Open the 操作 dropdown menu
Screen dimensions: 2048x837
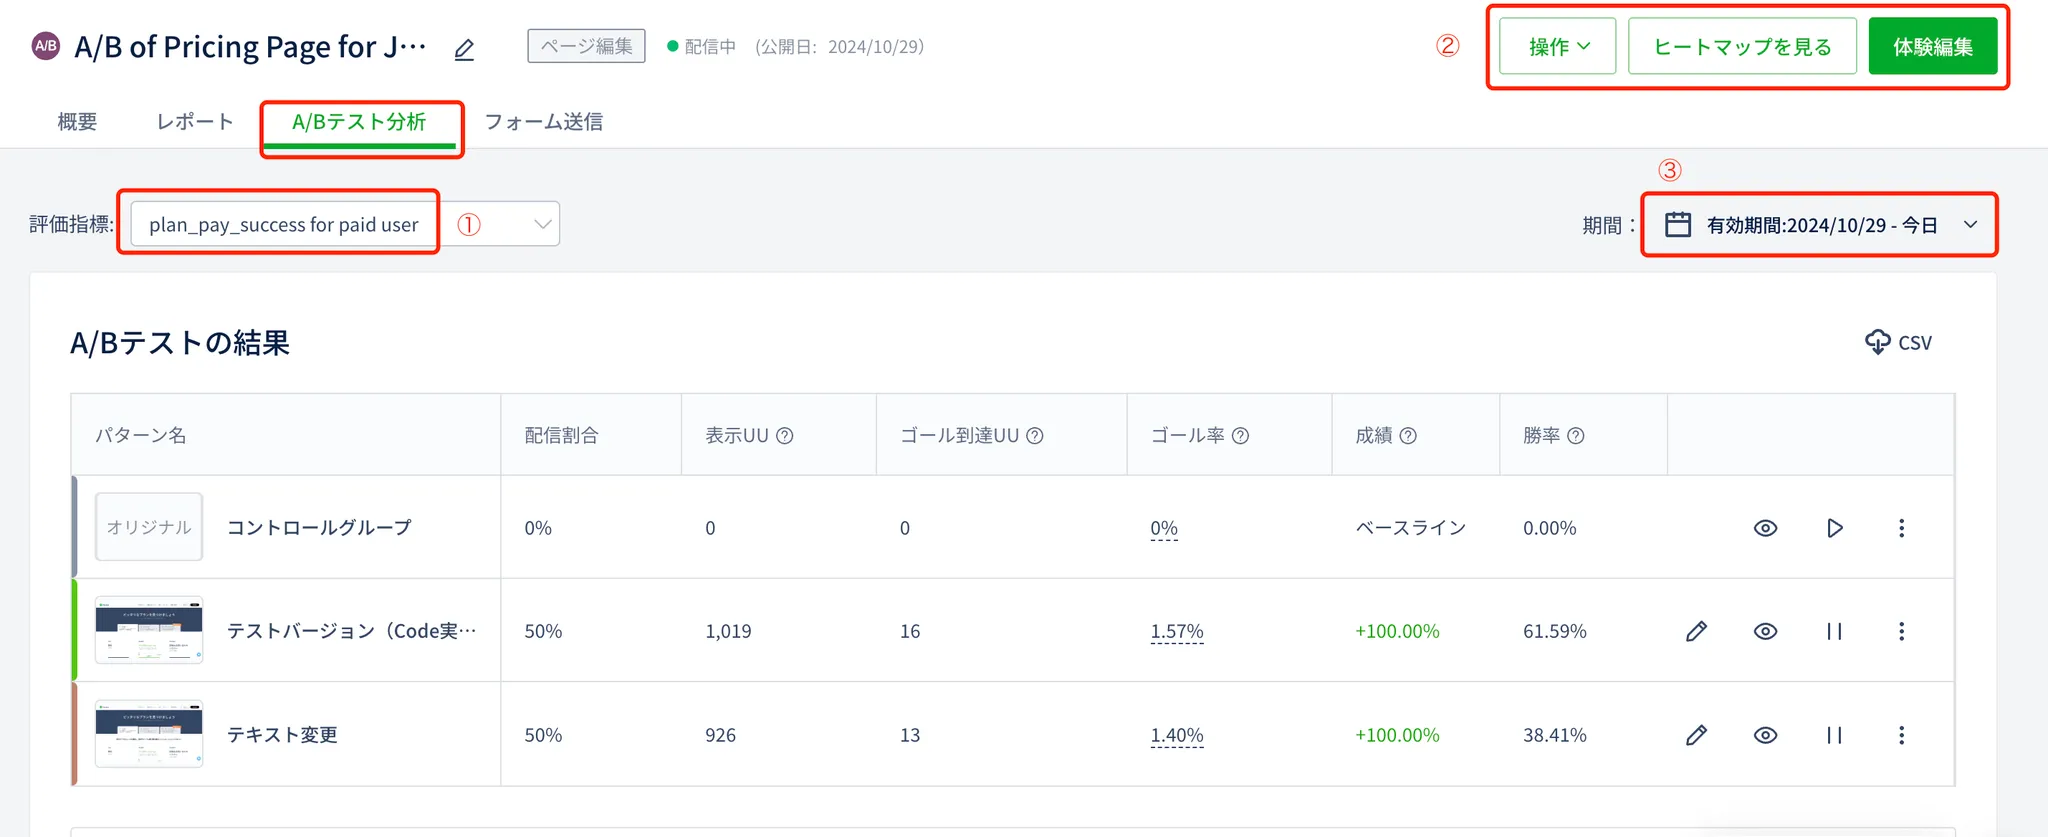tap(1557, 47)
